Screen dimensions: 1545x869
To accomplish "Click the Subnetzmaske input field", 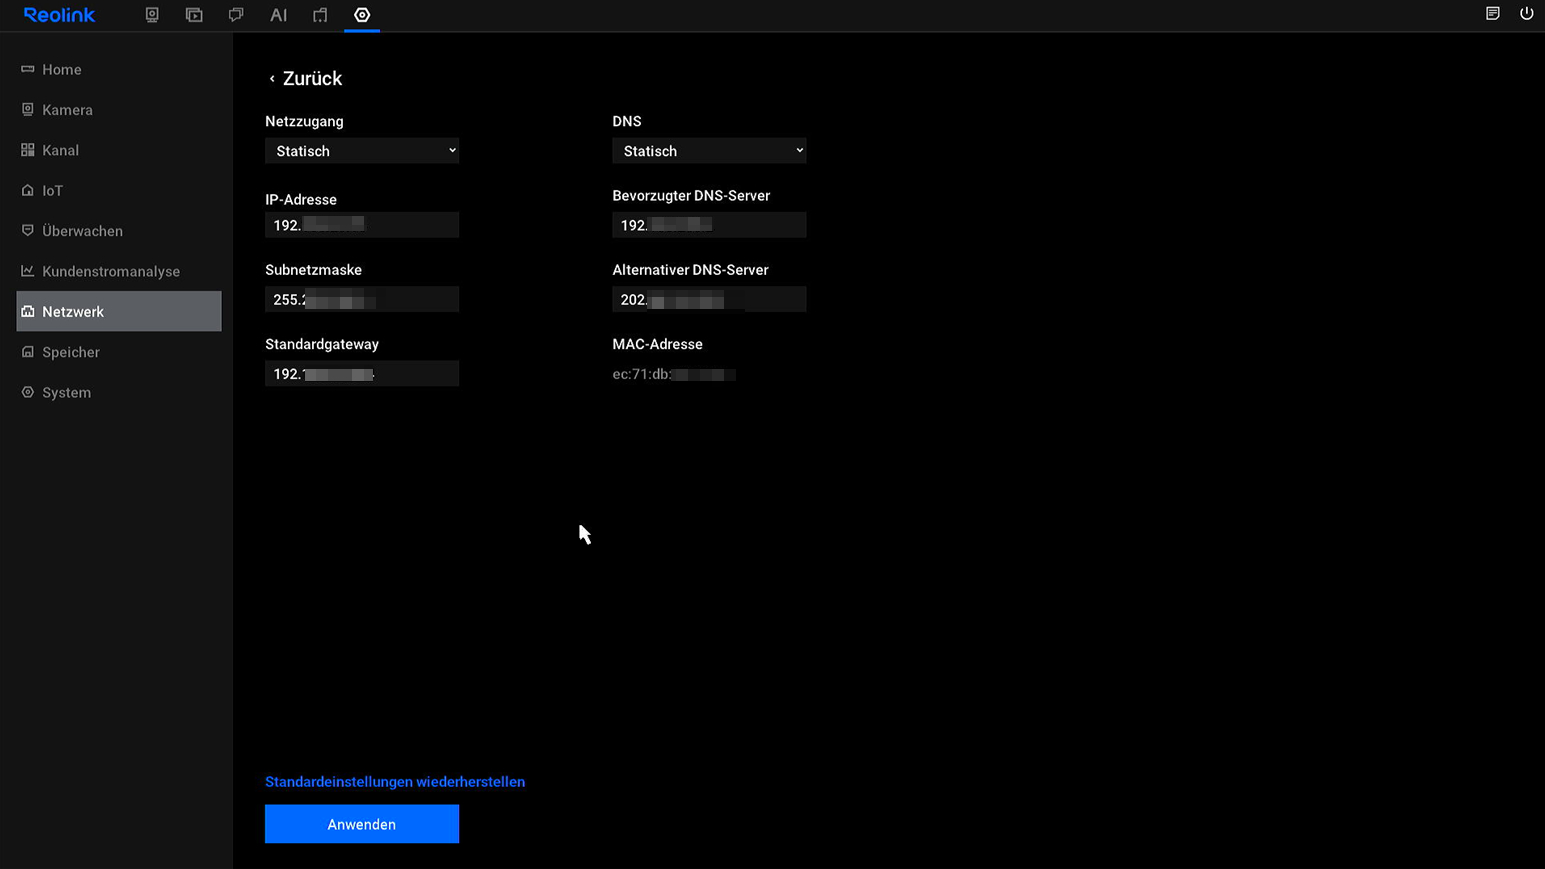I will tap(362, 299).
